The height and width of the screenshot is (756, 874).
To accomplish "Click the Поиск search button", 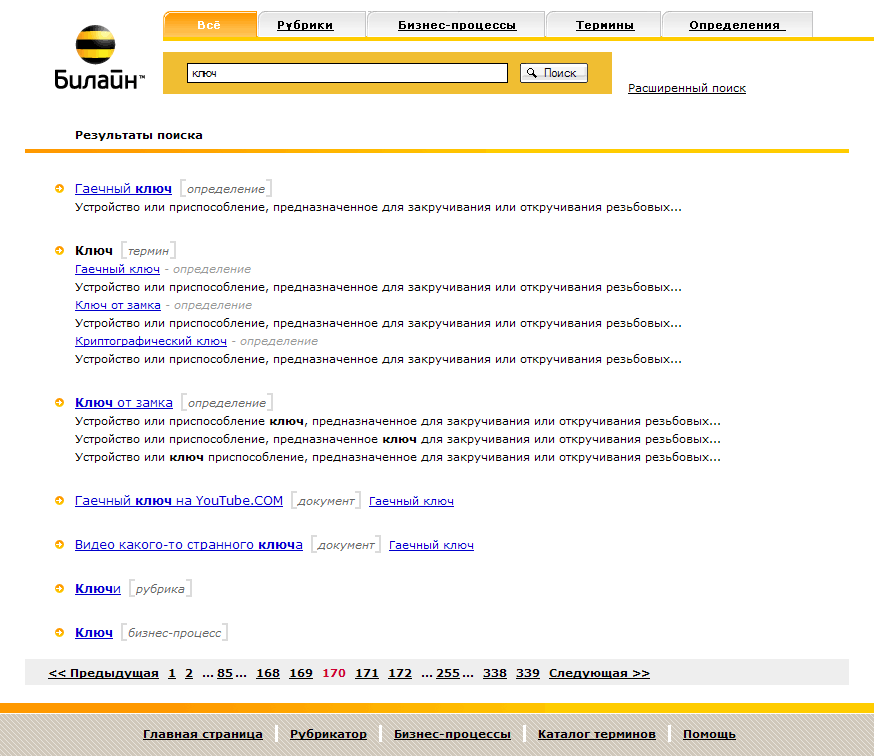I will (x=553, y=73).
